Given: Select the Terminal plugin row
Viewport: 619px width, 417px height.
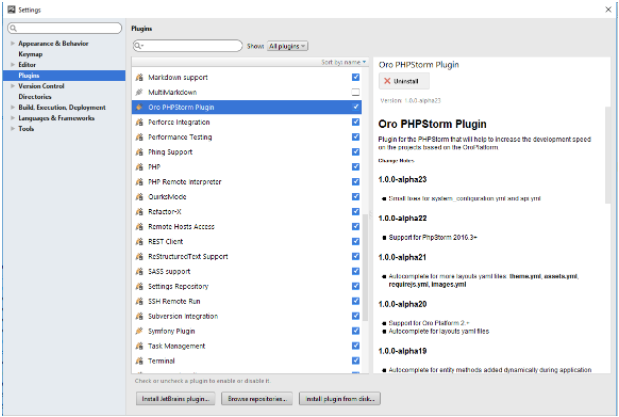Looking at the screenshot, I should point(246,361).
